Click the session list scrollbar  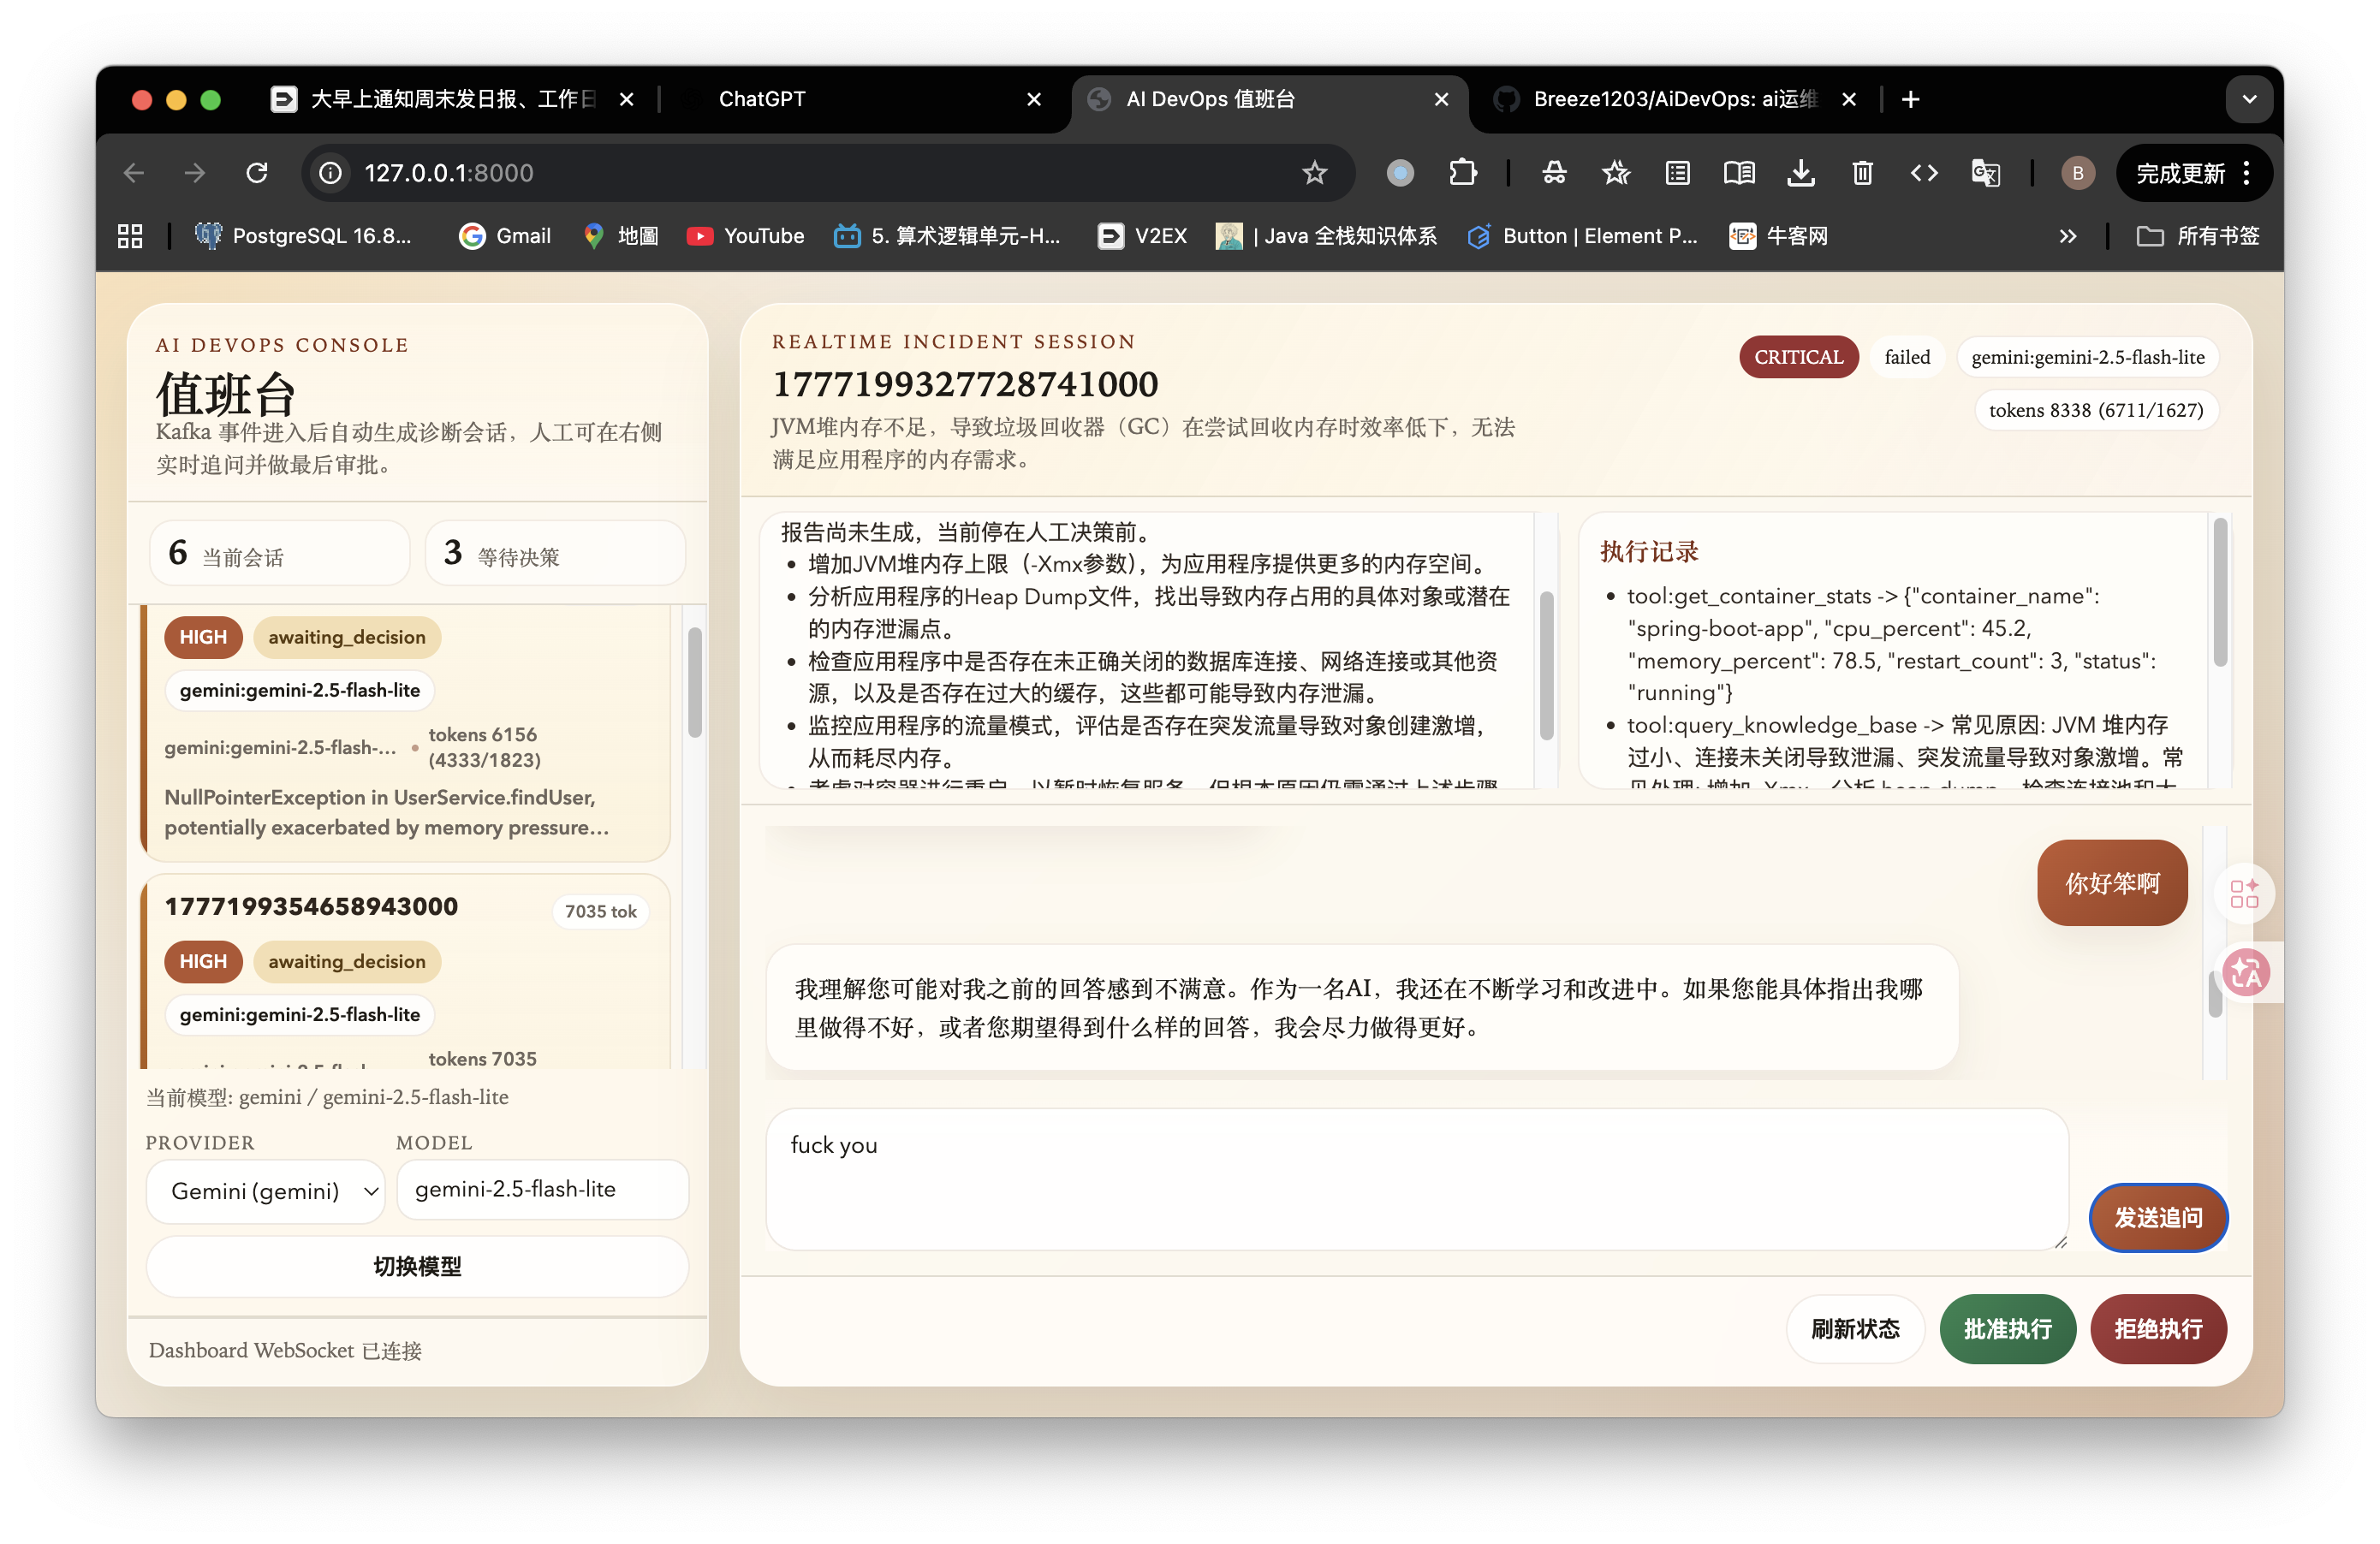[695, 683]
